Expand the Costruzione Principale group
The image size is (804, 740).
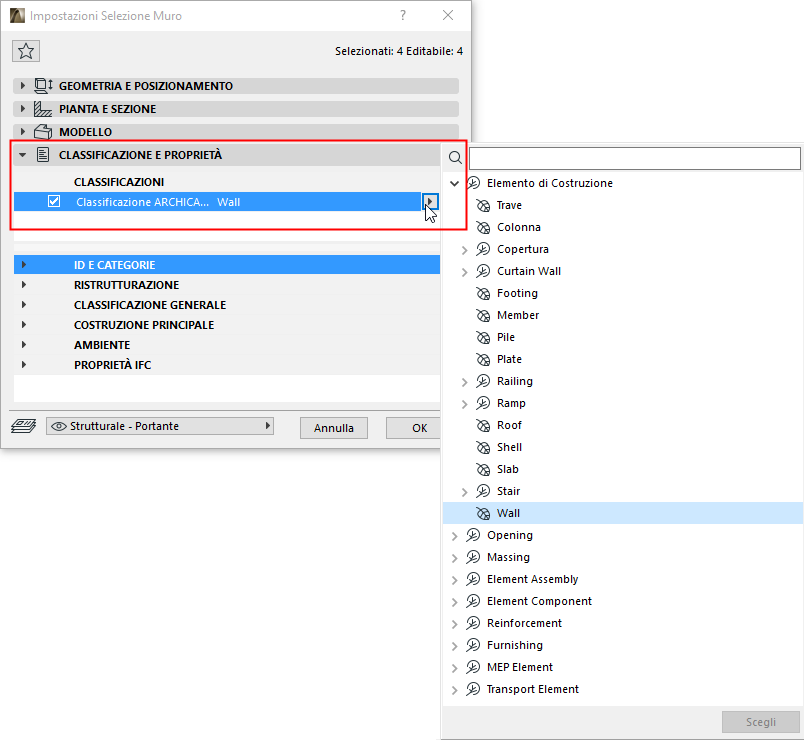point(24,325)
